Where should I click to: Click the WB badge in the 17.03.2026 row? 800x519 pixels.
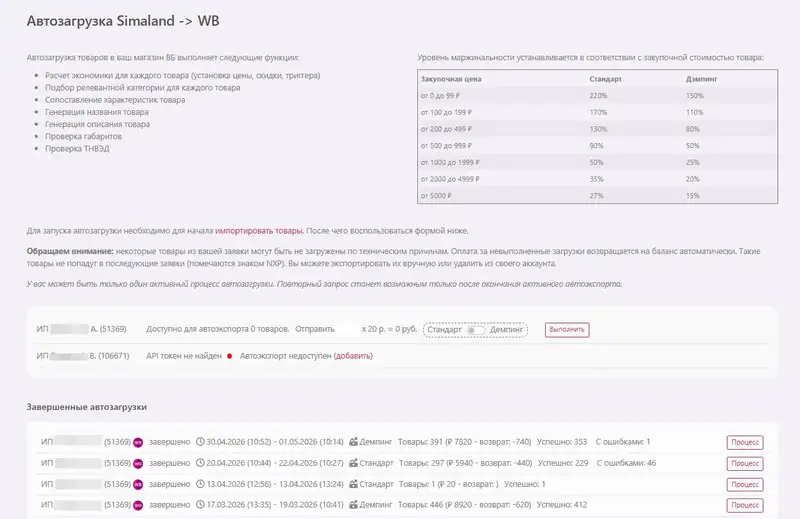click(x=138, y=505)
